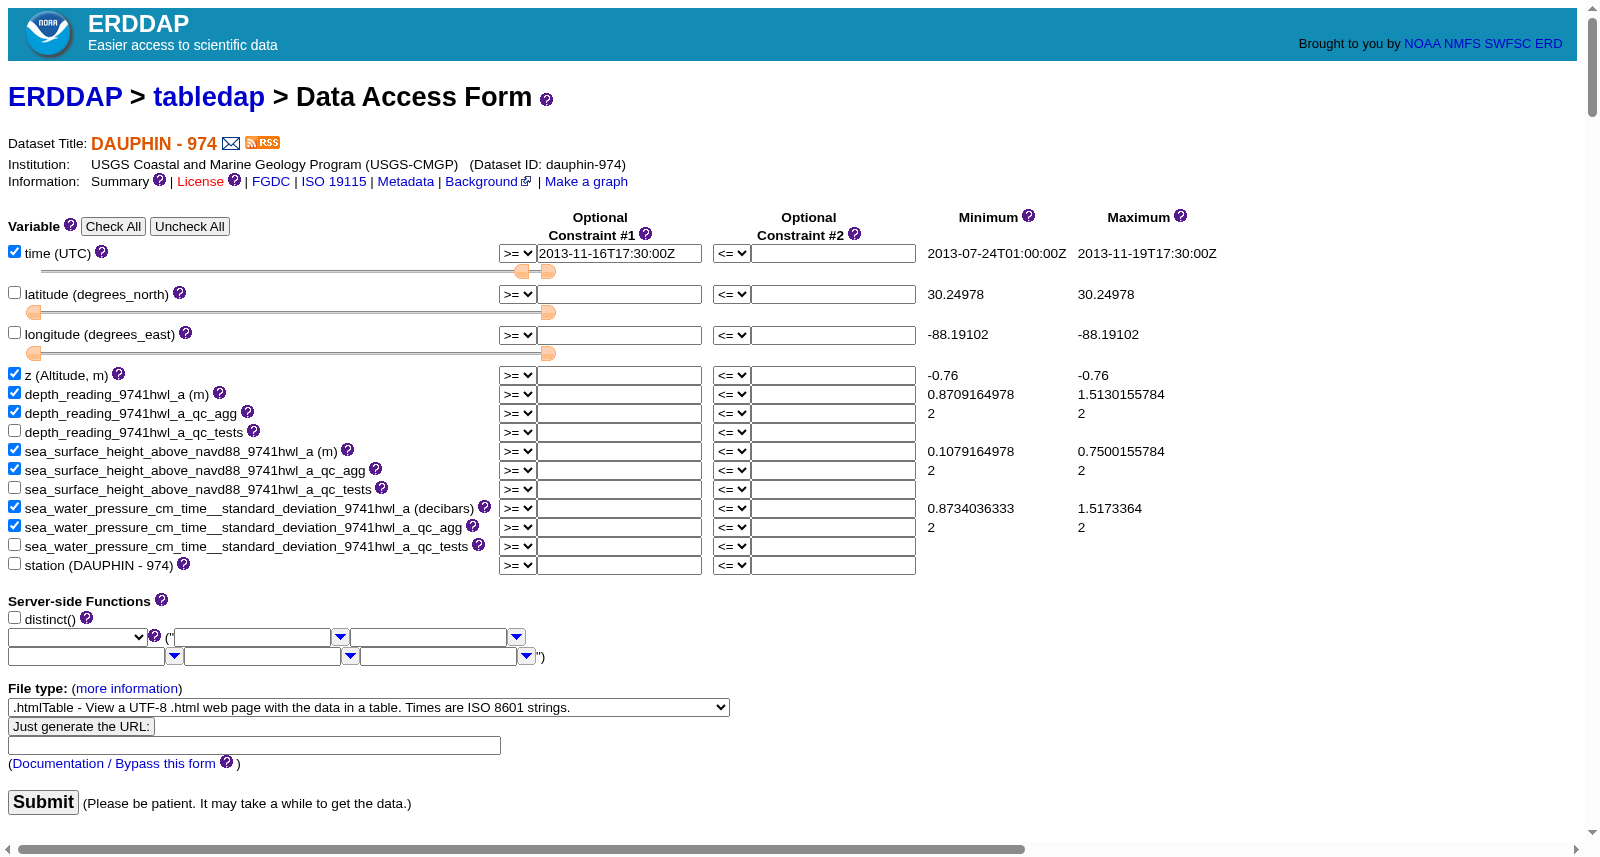
Task: Click the generated URL text field
Action: click(x=254, y=746)
